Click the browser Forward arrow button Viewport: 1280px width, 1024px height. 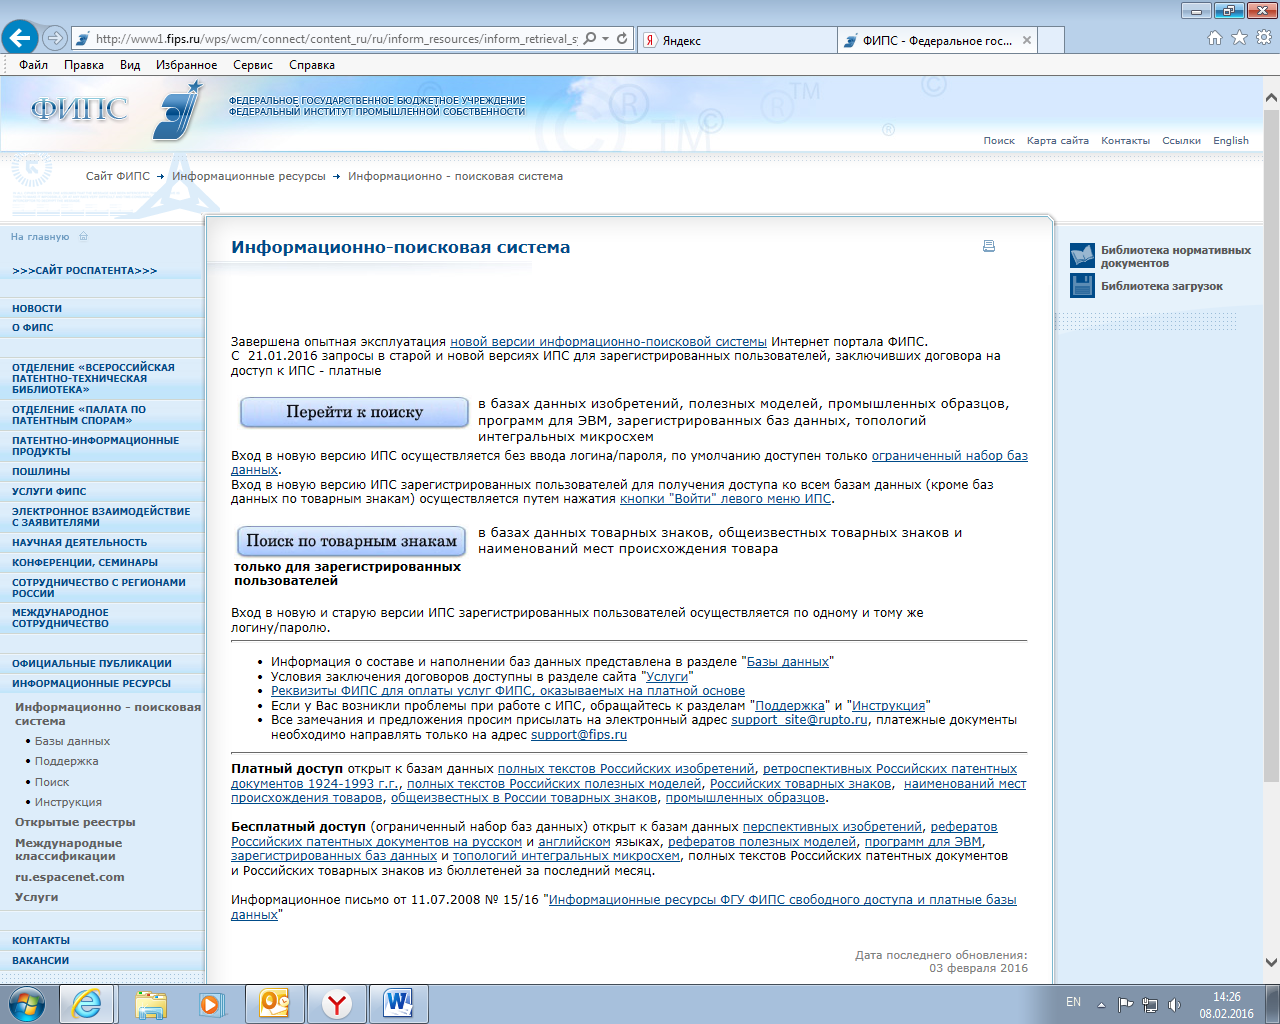coord(55,38)
